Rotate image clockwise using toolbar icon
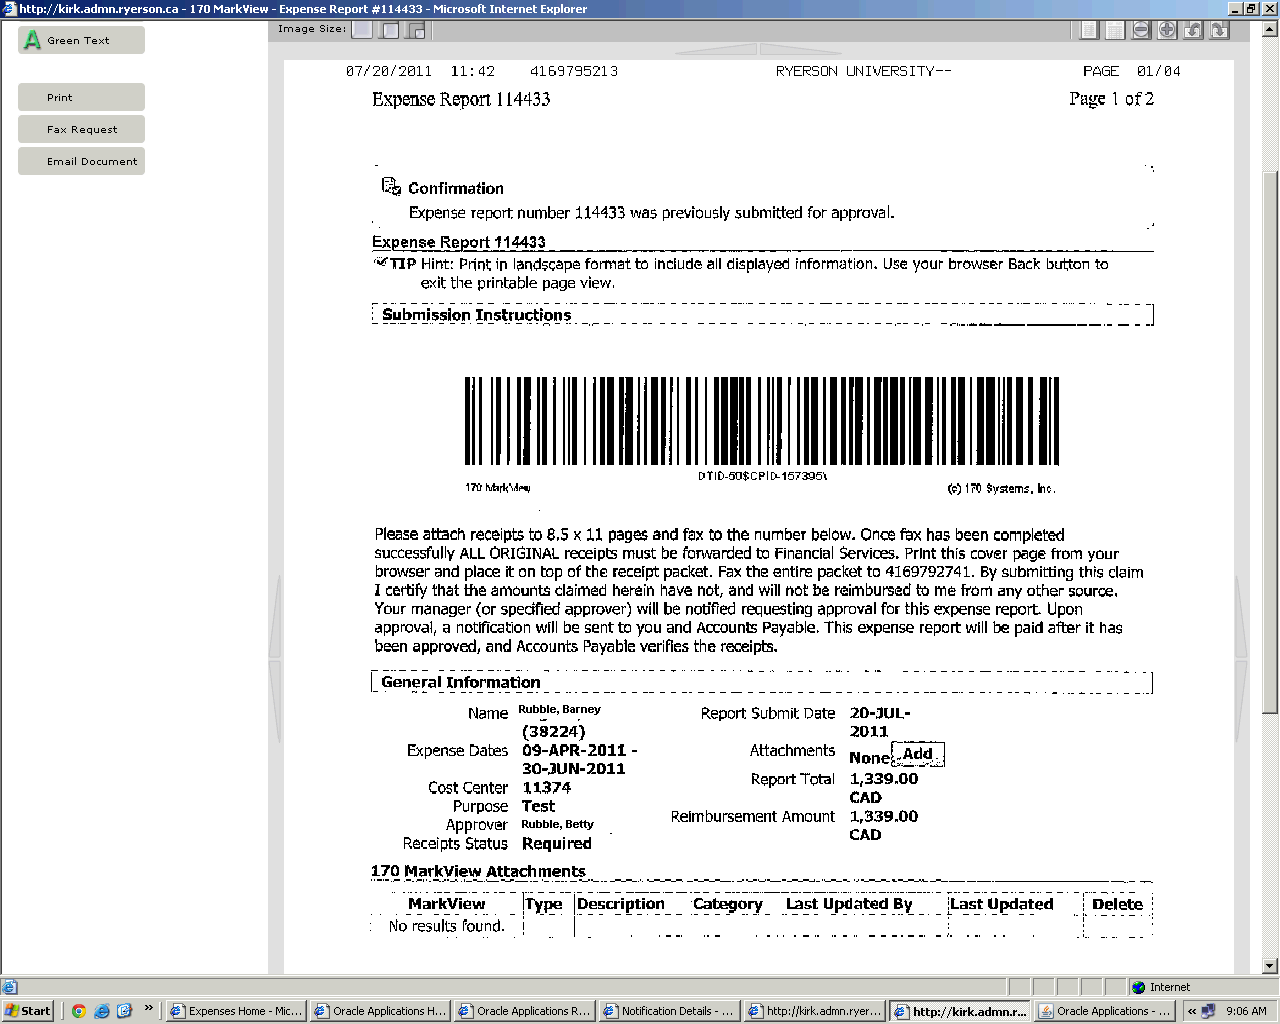 coord(1219,30)
